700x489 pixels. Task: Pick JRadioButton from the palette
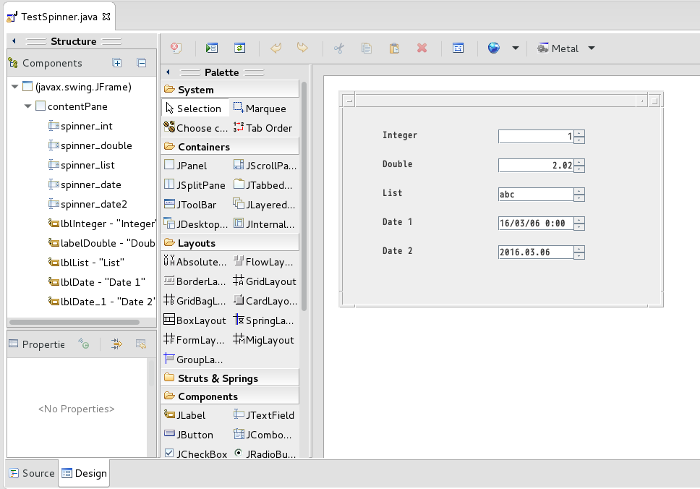coord(265,454)
